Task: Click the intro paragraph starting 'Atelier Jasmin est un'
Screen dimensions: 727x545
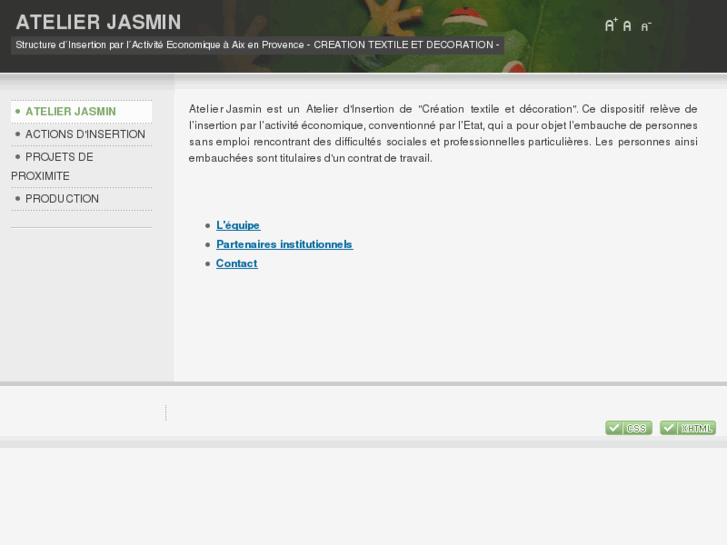Action: click(x=443, y=134)
